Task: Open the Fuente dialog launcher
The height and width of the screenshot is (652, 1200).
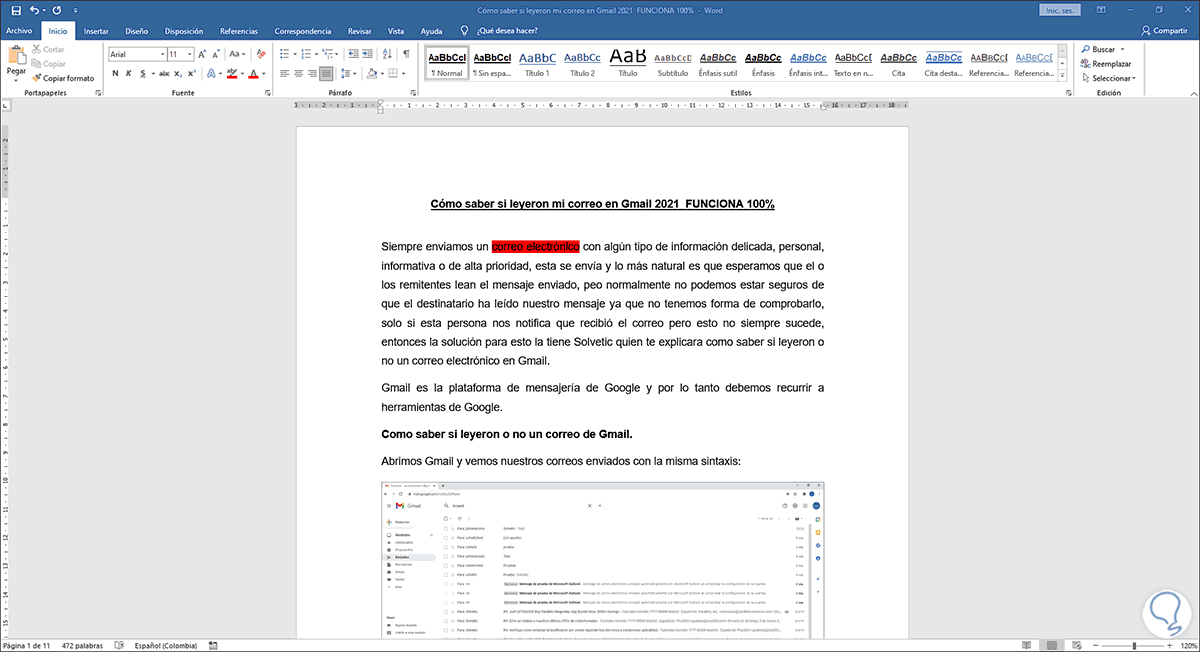Action: point(268,93)
